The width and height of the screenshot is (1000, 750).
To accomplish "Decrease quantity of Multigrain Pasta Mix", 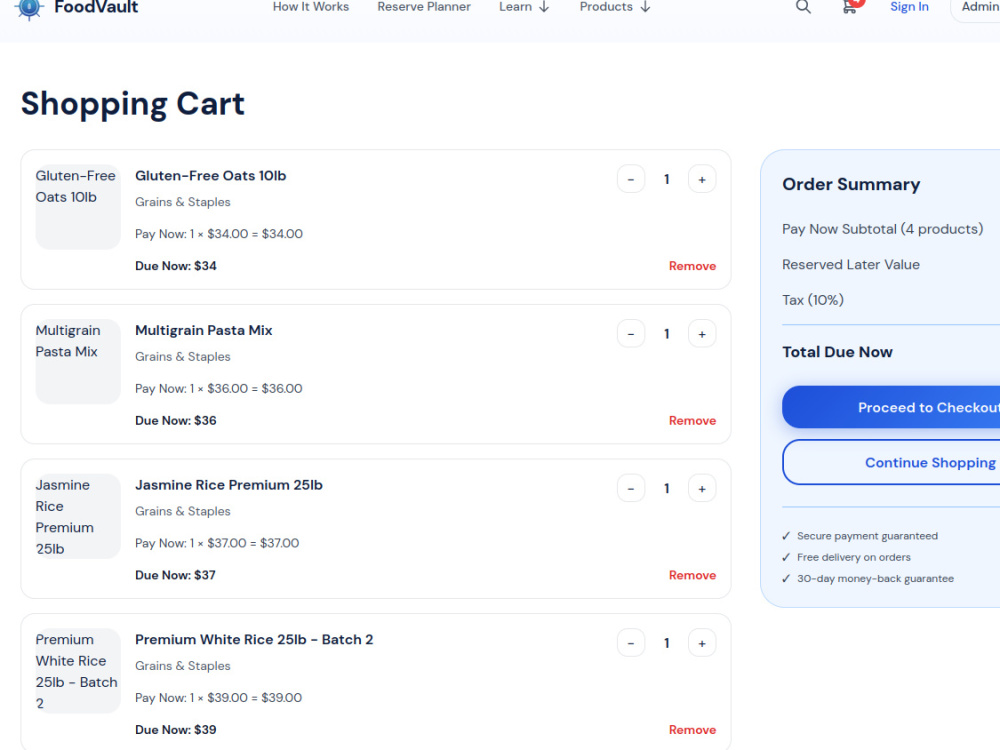I will click(631, 334).
